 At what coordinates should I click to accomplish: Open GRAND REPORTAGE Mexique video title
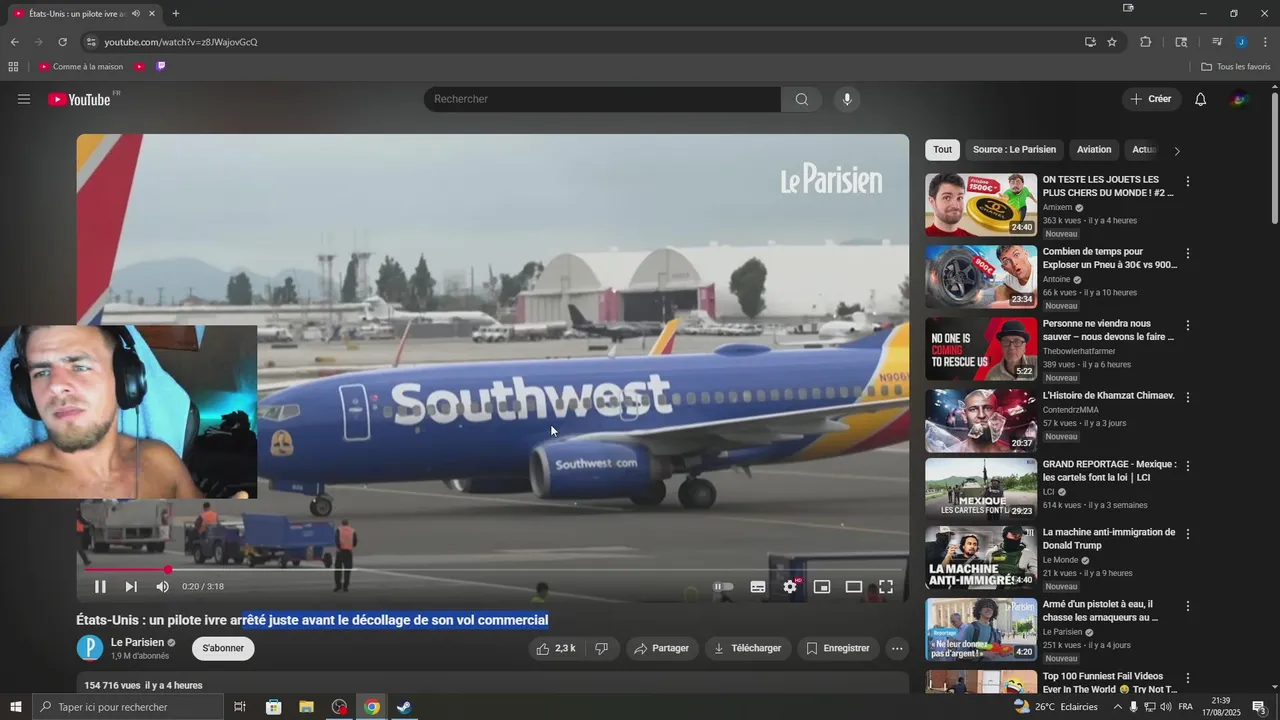1109,471
